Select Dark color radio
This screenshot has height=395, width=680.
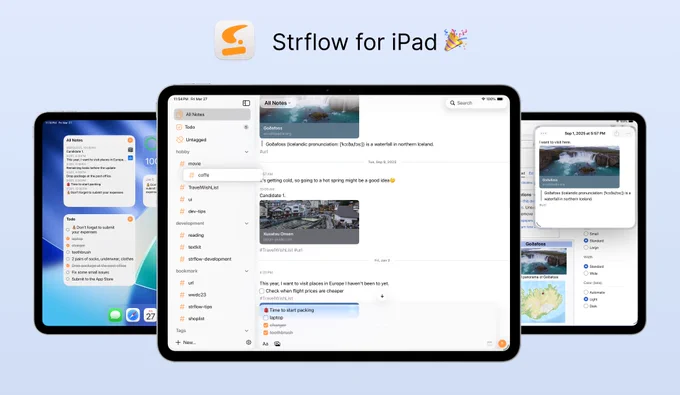(586, 306)
